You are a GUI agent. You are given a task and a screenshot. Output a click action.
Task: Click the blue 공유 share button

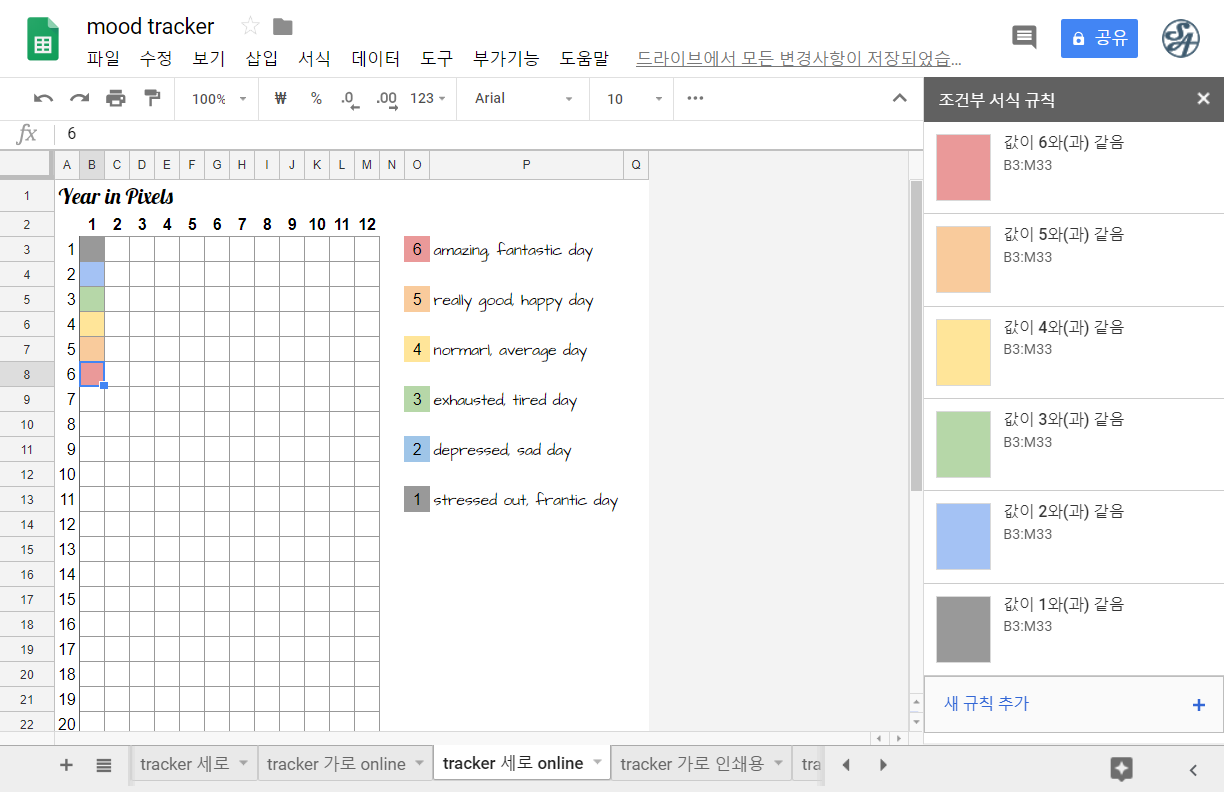click(x=1099, y=38)
